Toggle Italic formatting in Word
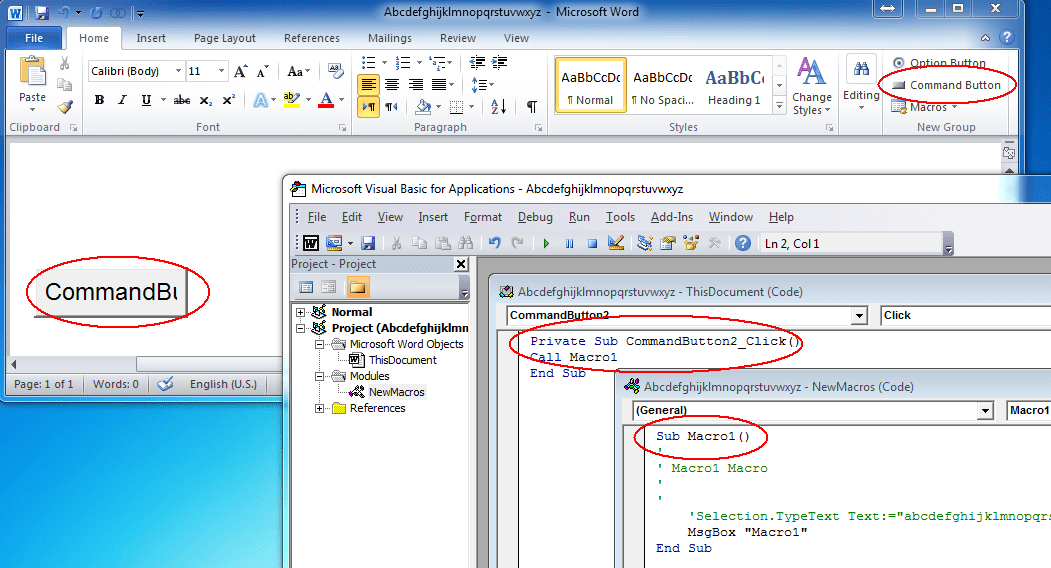This screenshot has height=568, width=1051. pyautogui.click(x=122, y=100)
